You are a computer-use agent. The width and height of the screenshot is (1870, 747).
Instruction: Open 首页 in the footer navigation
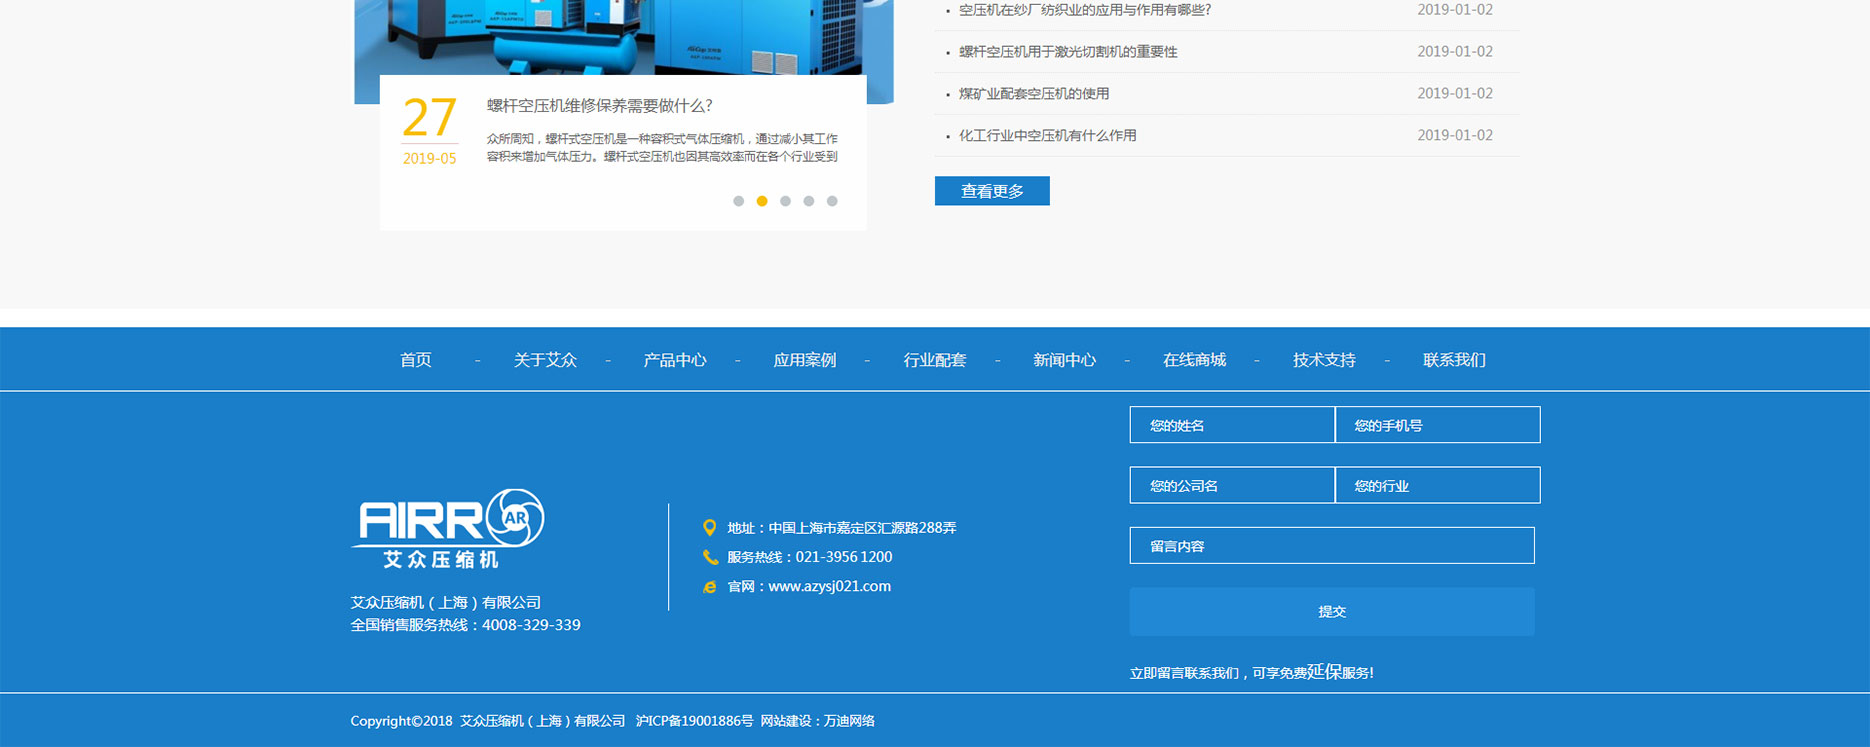click(416, 360)
